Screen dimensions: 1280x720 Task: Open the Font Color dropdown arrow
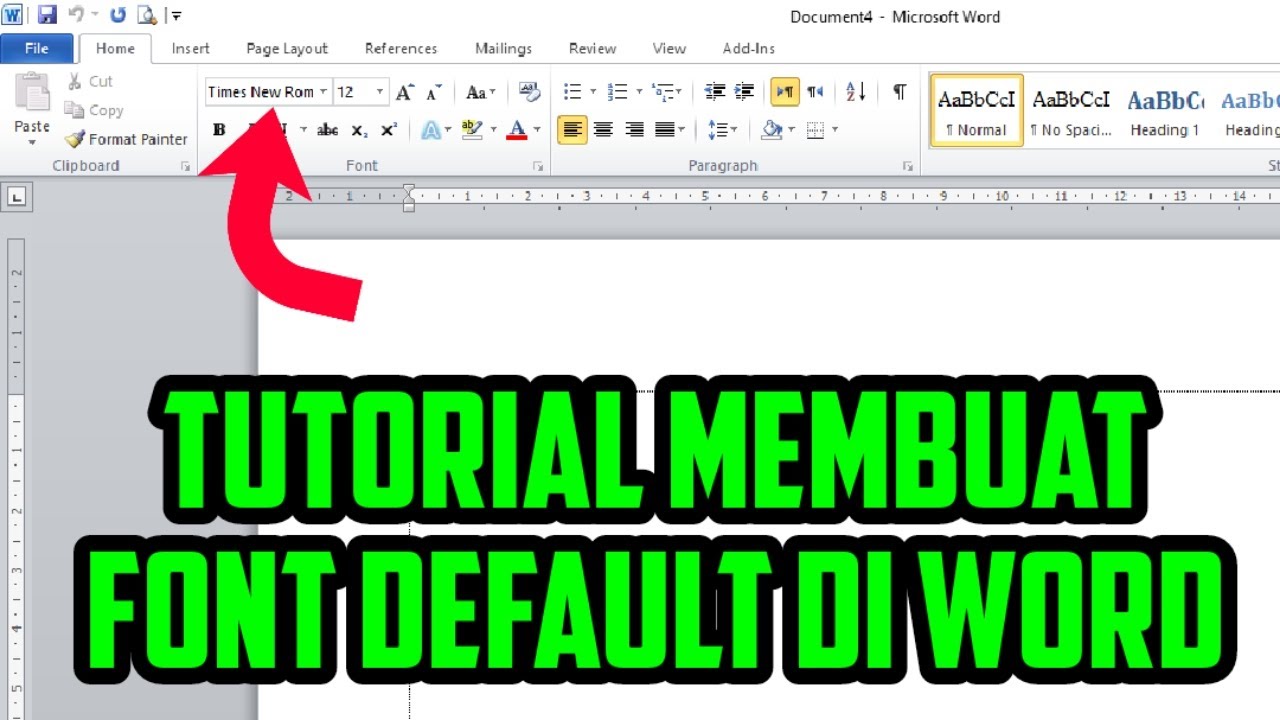pos(537,130)
